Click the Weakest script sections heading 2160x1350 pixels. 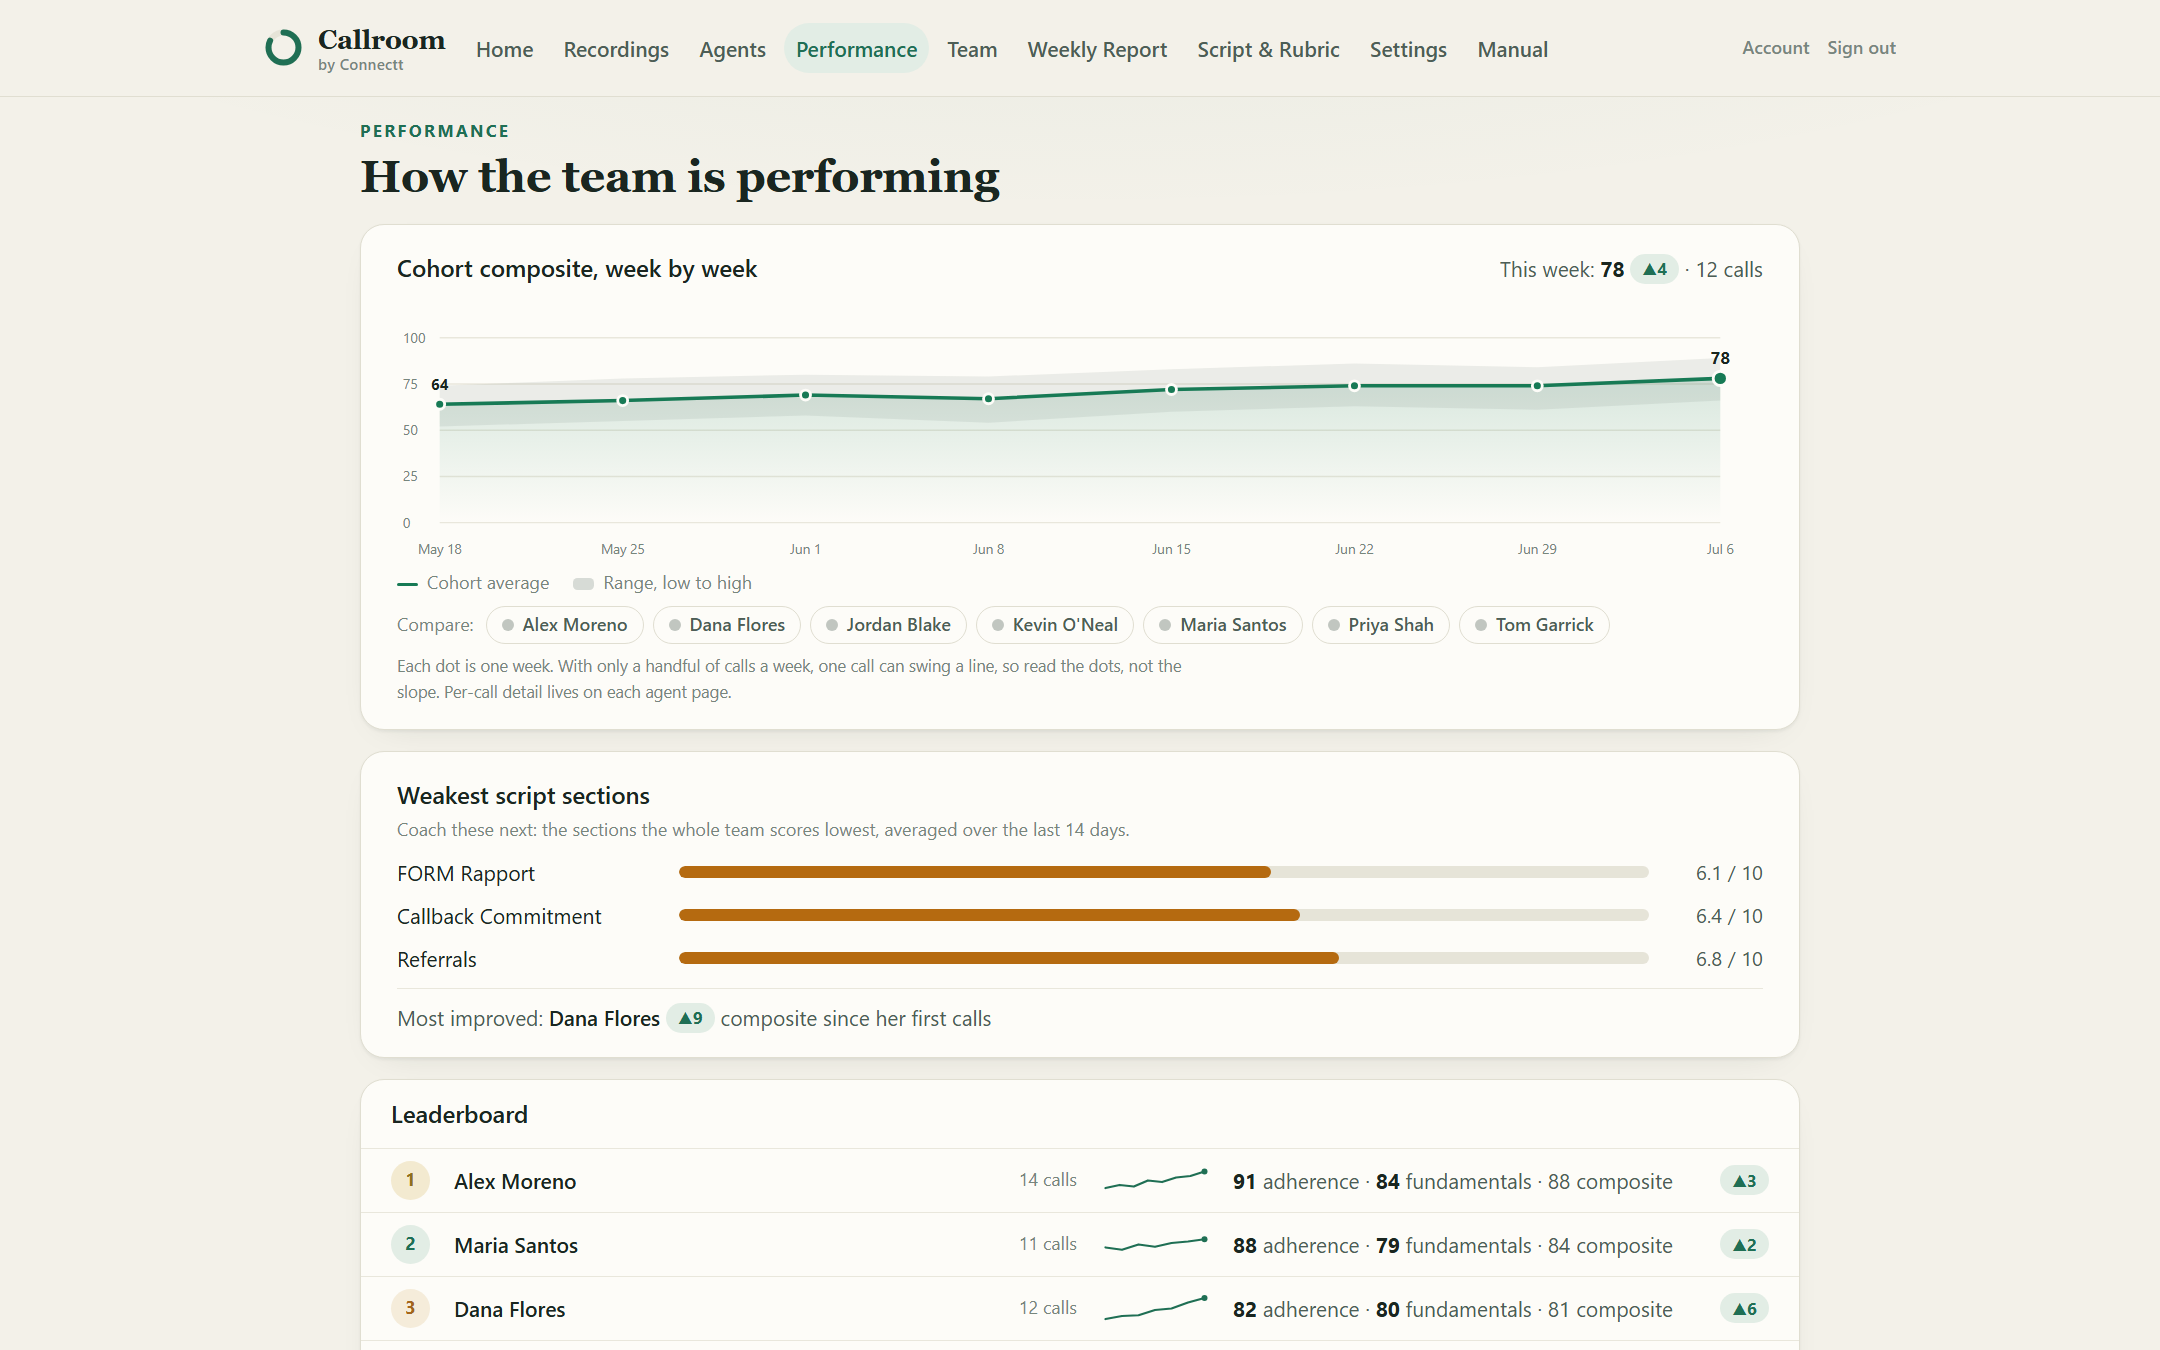tap(523, 795)
